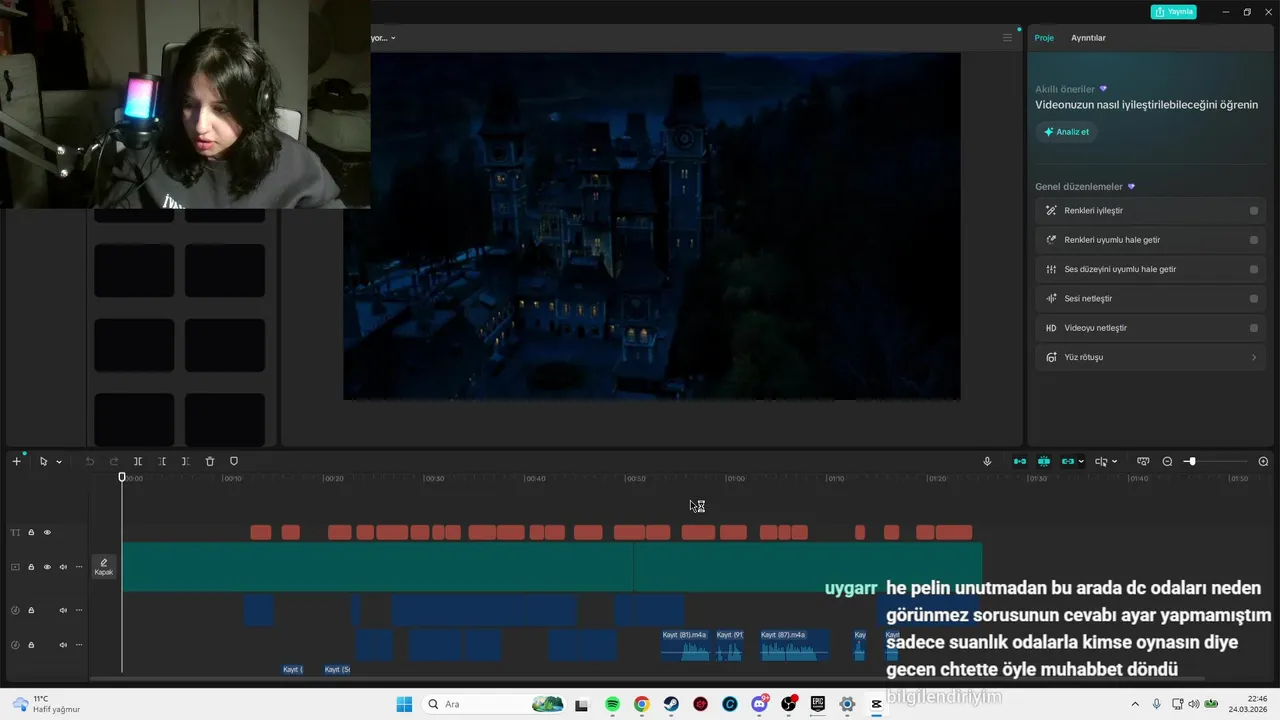Image resolution: width=1280 pixels, height=720 pixels.
Task: Enable Renkleri iyileştir option
Action: [1254, 211]
